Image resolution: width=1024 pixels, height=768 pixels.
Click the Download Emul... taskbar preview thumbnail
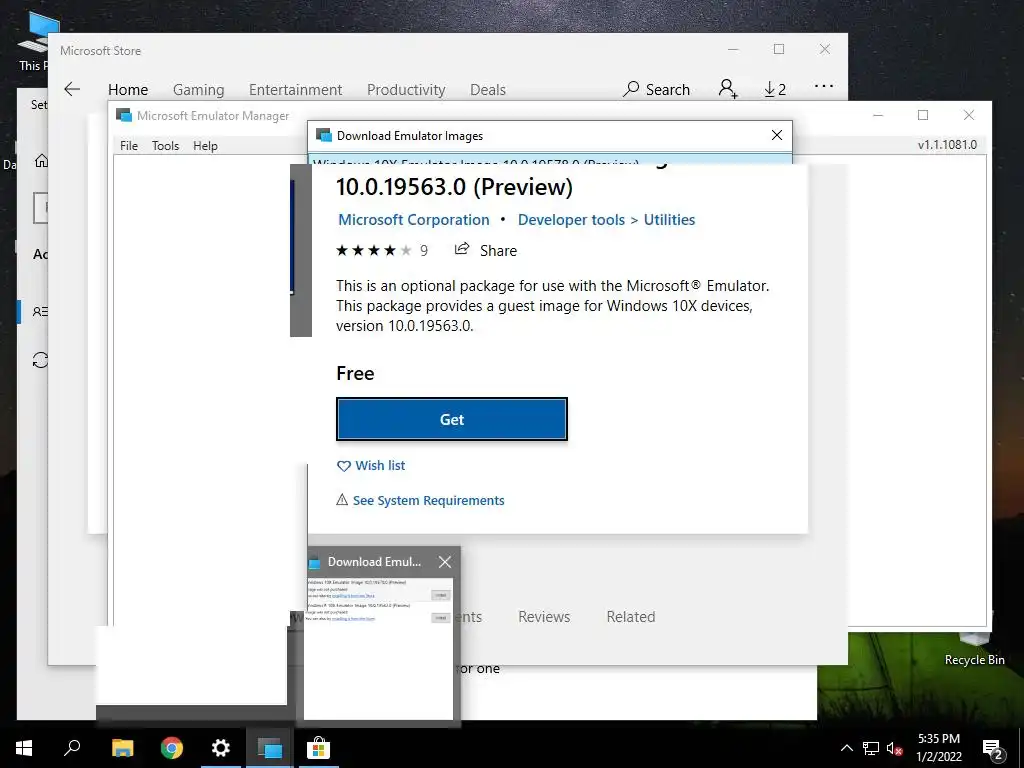coord(378,647)
